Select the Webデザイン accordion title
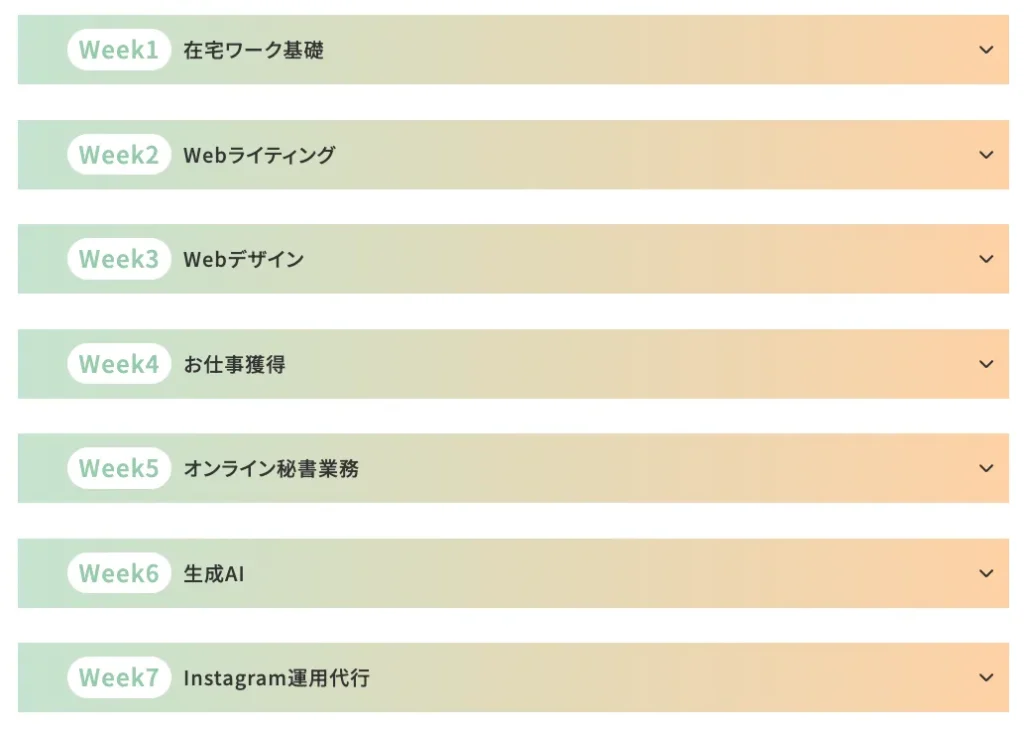This screenshot has height=729, width=1024. tap(244, 260)
